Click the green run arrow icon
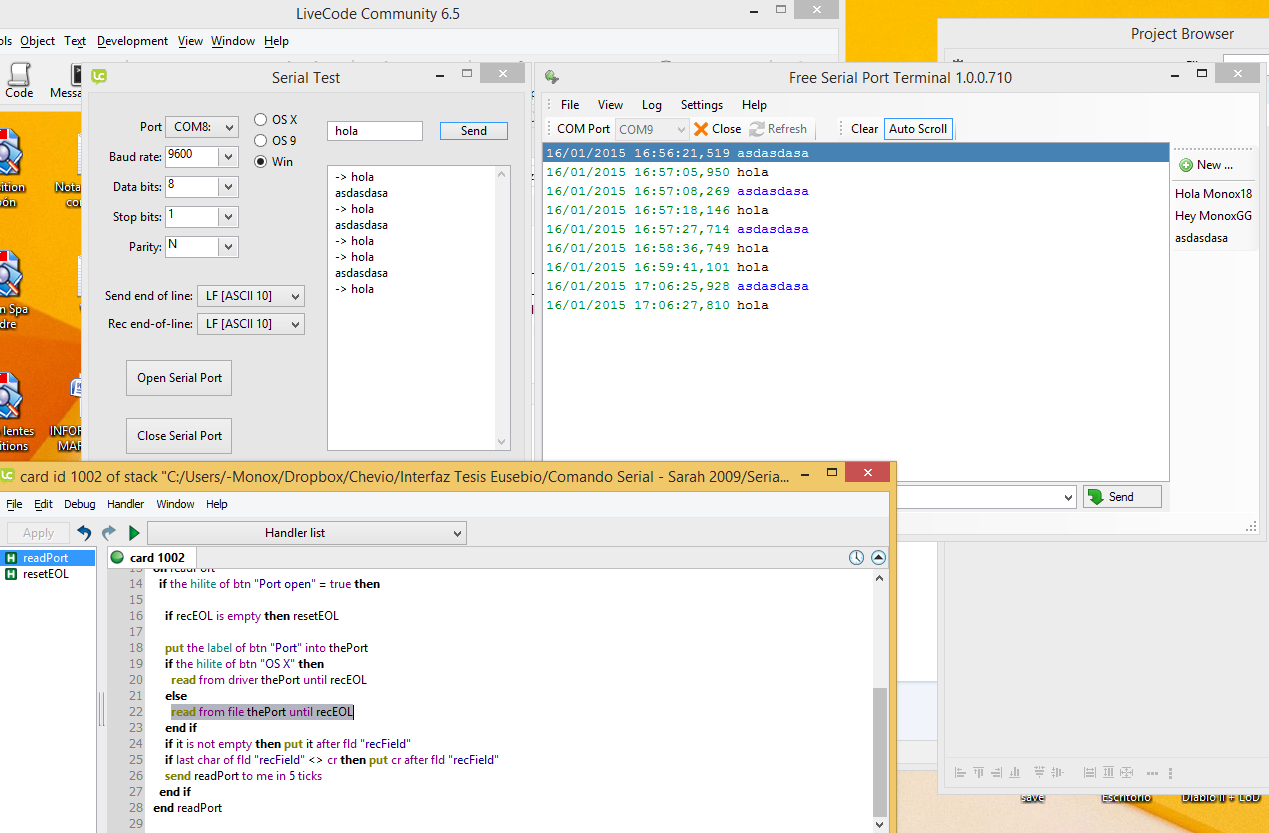 tap(134, 533)
